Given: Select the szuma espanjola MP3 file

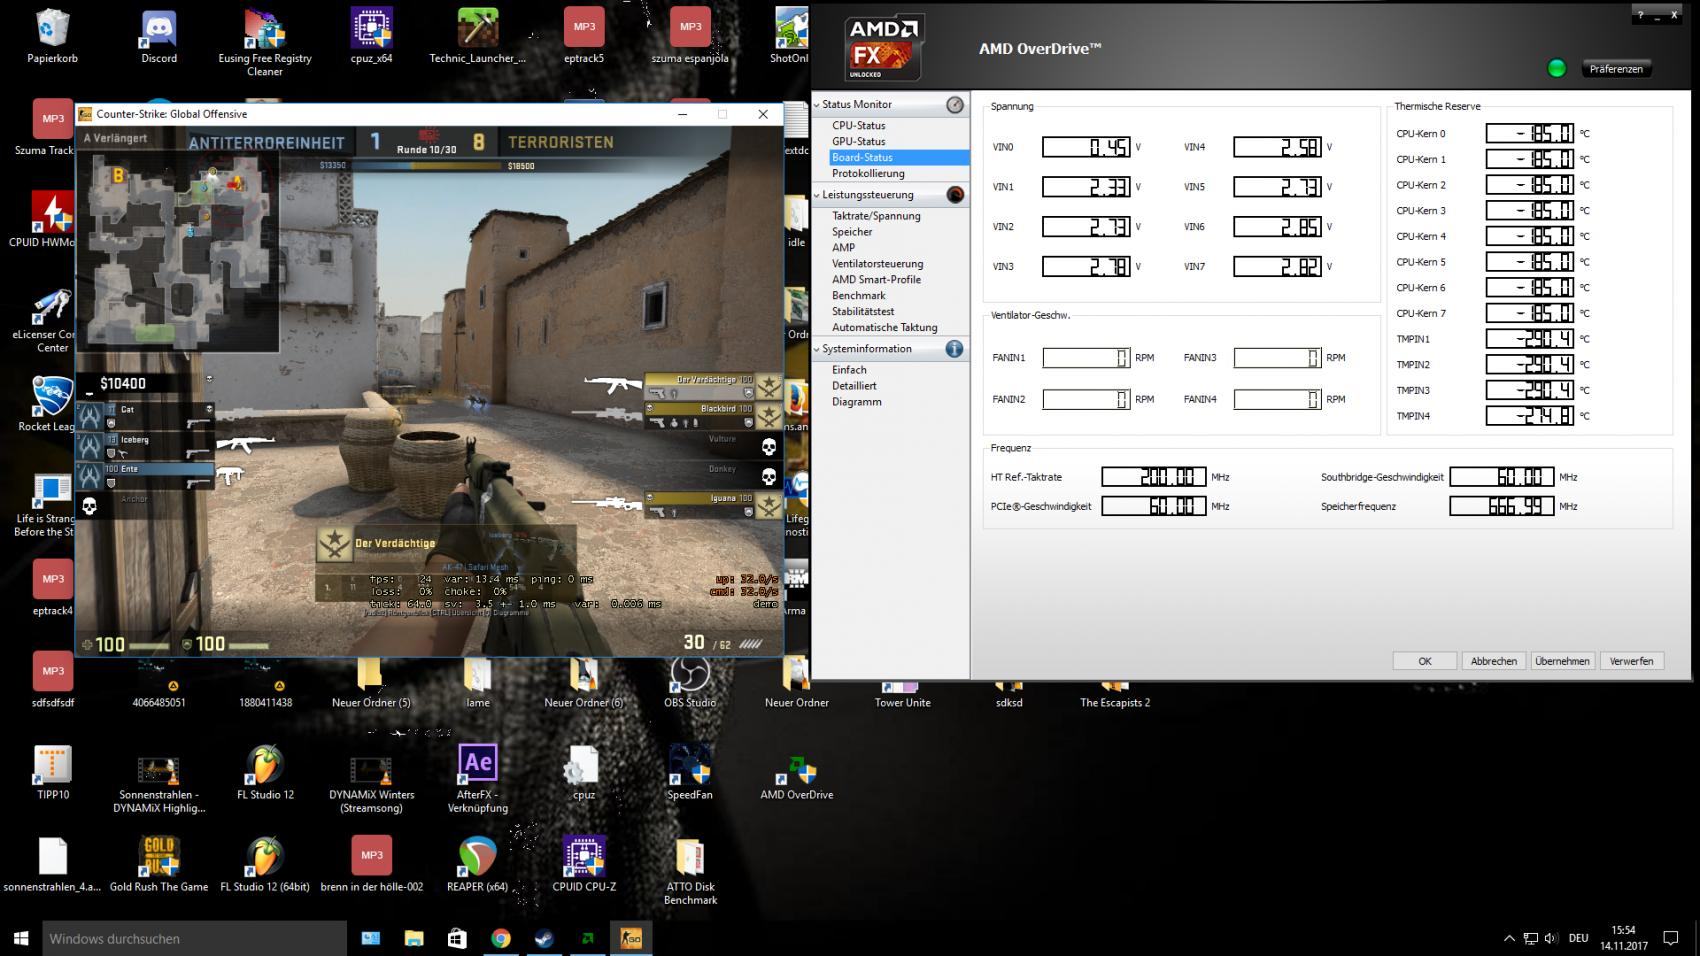Looking at the screenshot, I should [x=690, y=37].
